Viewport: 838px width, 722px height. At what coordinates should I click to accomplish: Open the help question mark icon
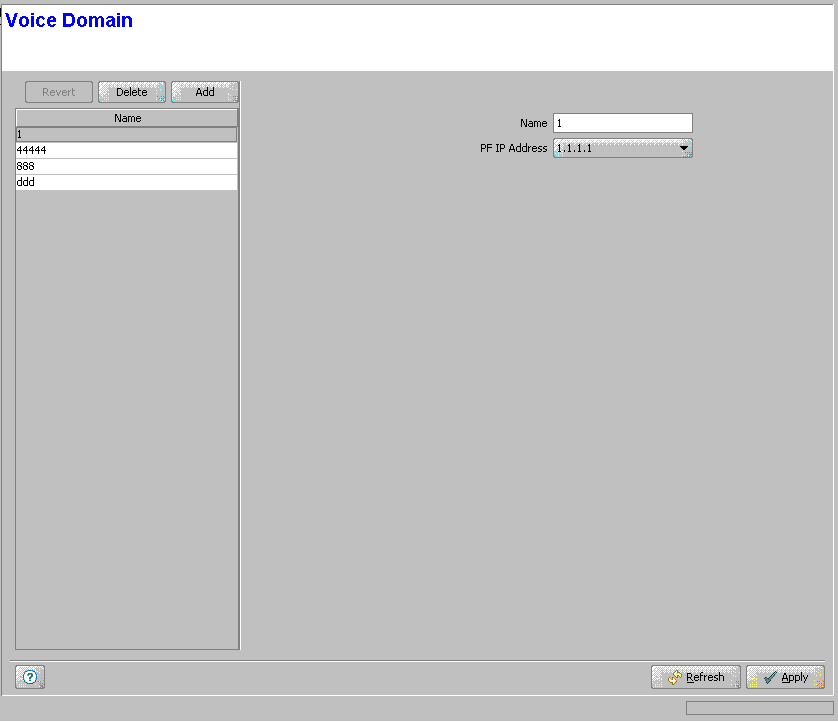tap(30, 678)
